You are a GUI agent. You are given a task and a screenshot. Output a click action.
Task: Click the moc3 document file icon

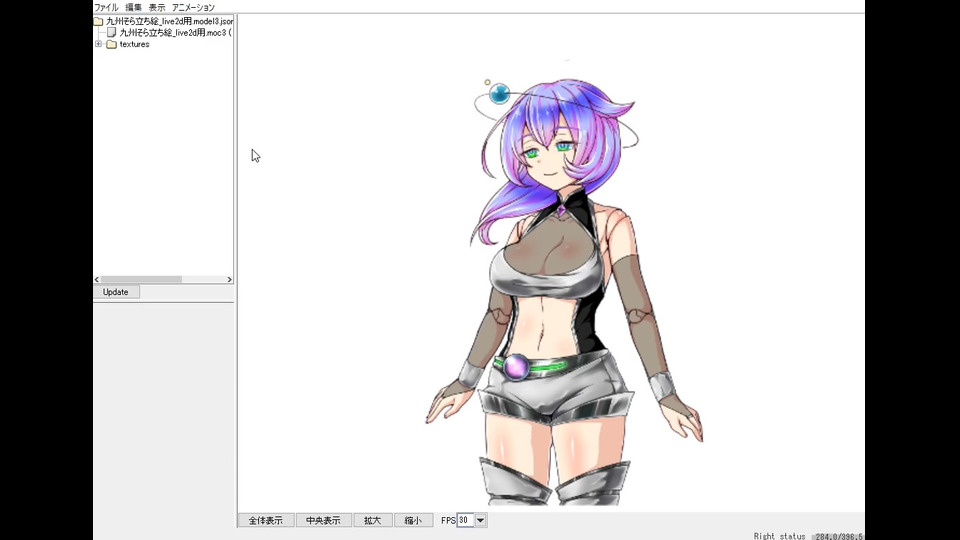[x=111, y=32]
